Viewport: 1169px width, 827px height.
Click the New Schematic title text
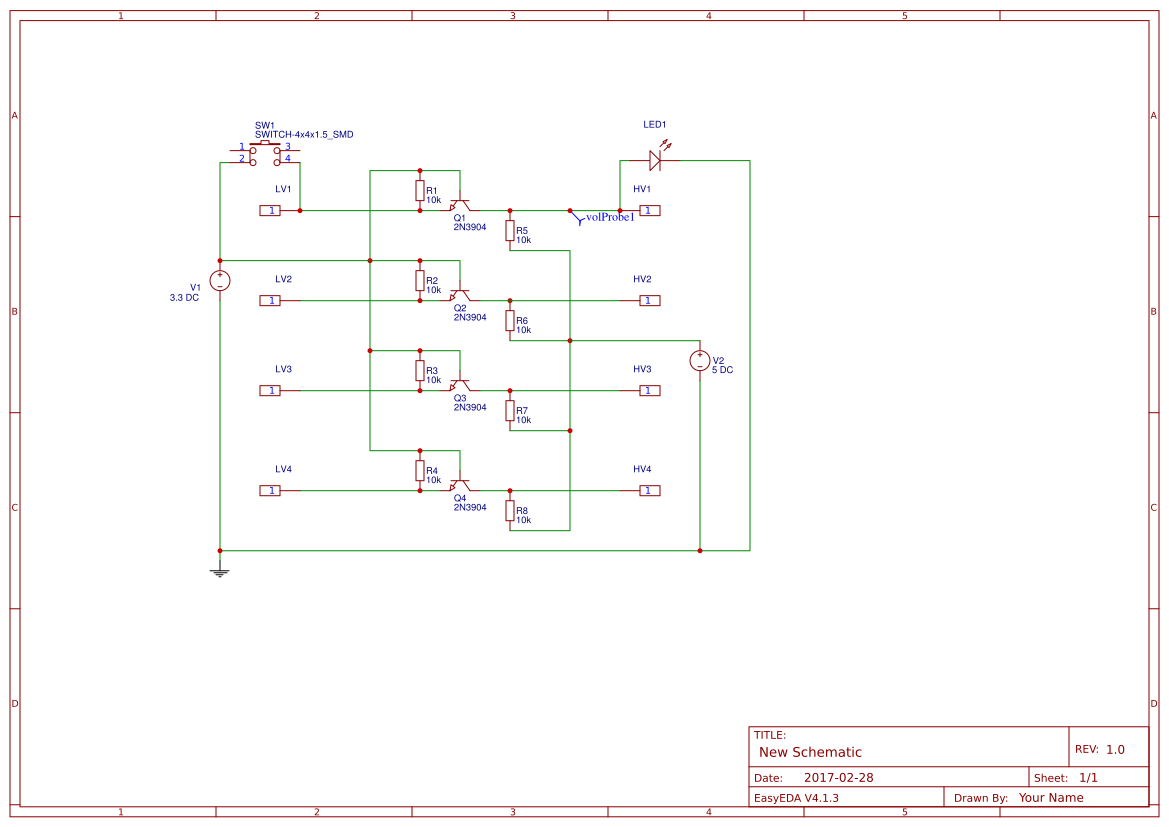point(809,752)
